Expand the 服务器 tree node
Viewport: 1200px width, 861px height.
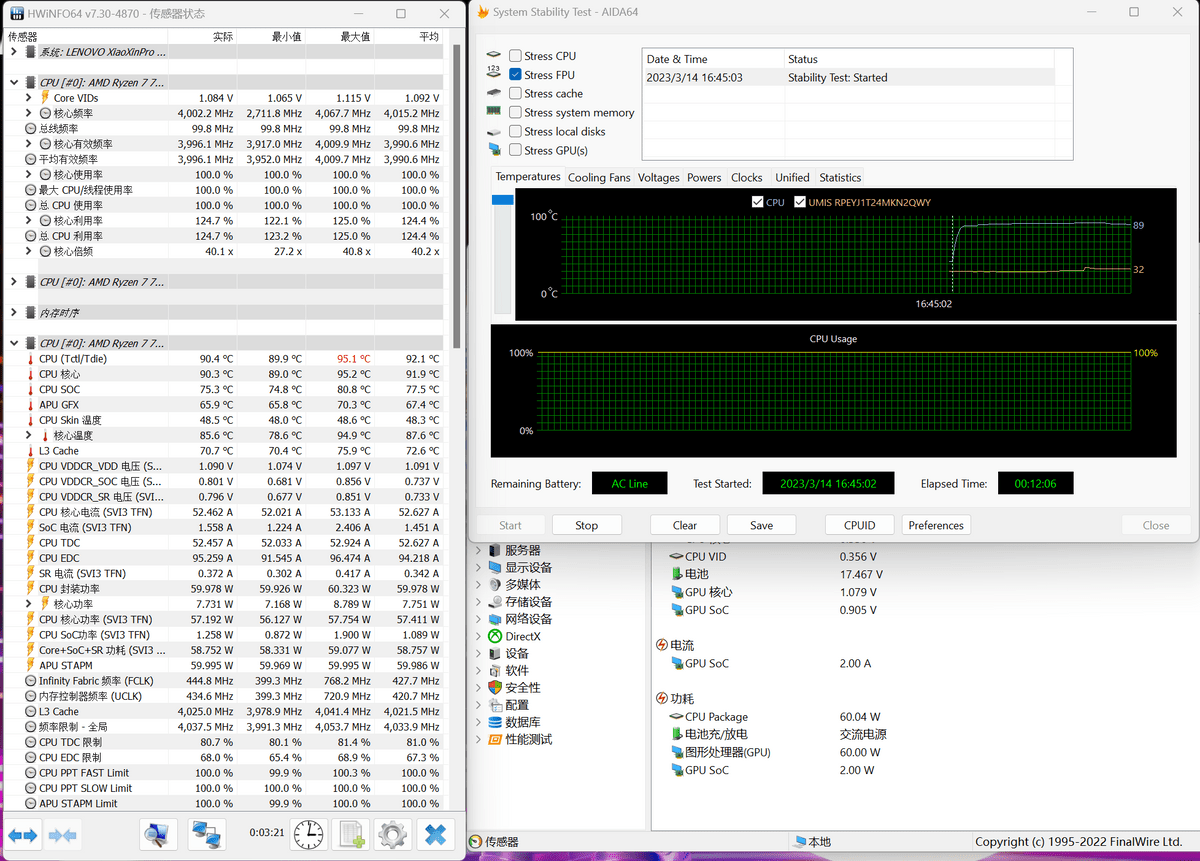[x=478, y=550]
